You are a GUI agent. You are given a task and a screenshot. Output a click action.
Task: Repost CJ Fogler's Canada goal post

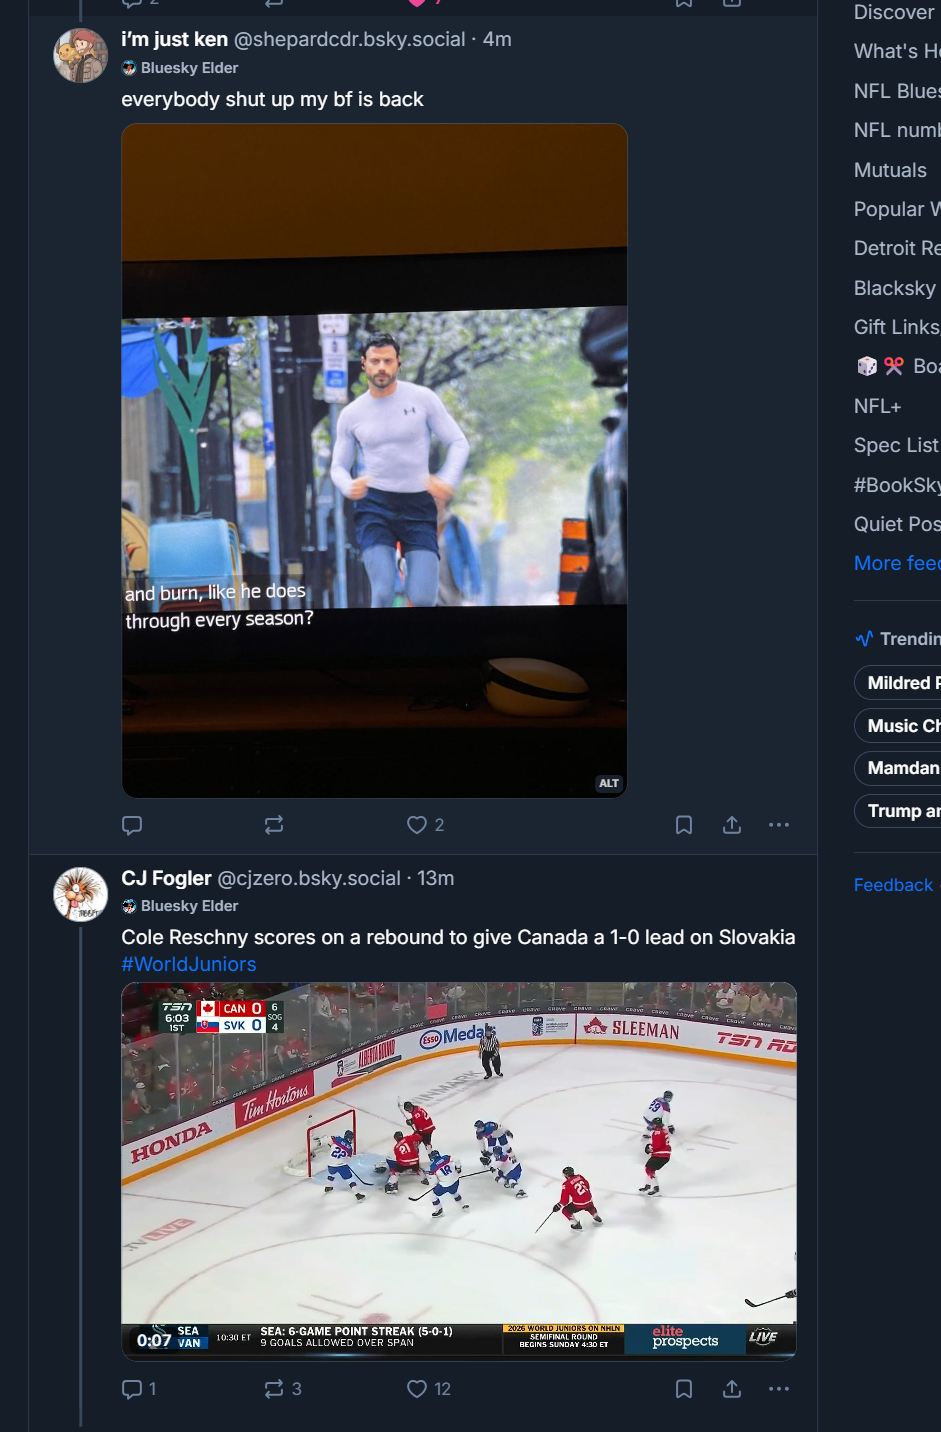(x=274, y=1389)
